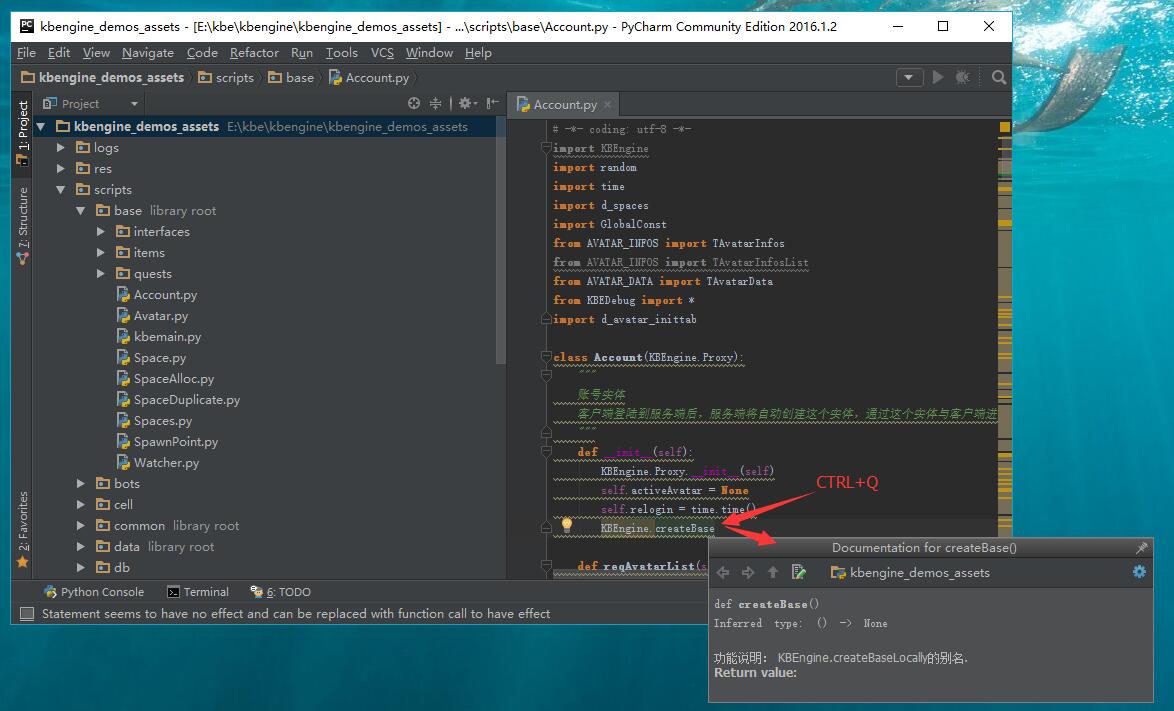Click the 7: Structure side tab
Image resolution: width=1174 pixels, height=711 pixels.
pyautogui.click(x=22, y=225)
